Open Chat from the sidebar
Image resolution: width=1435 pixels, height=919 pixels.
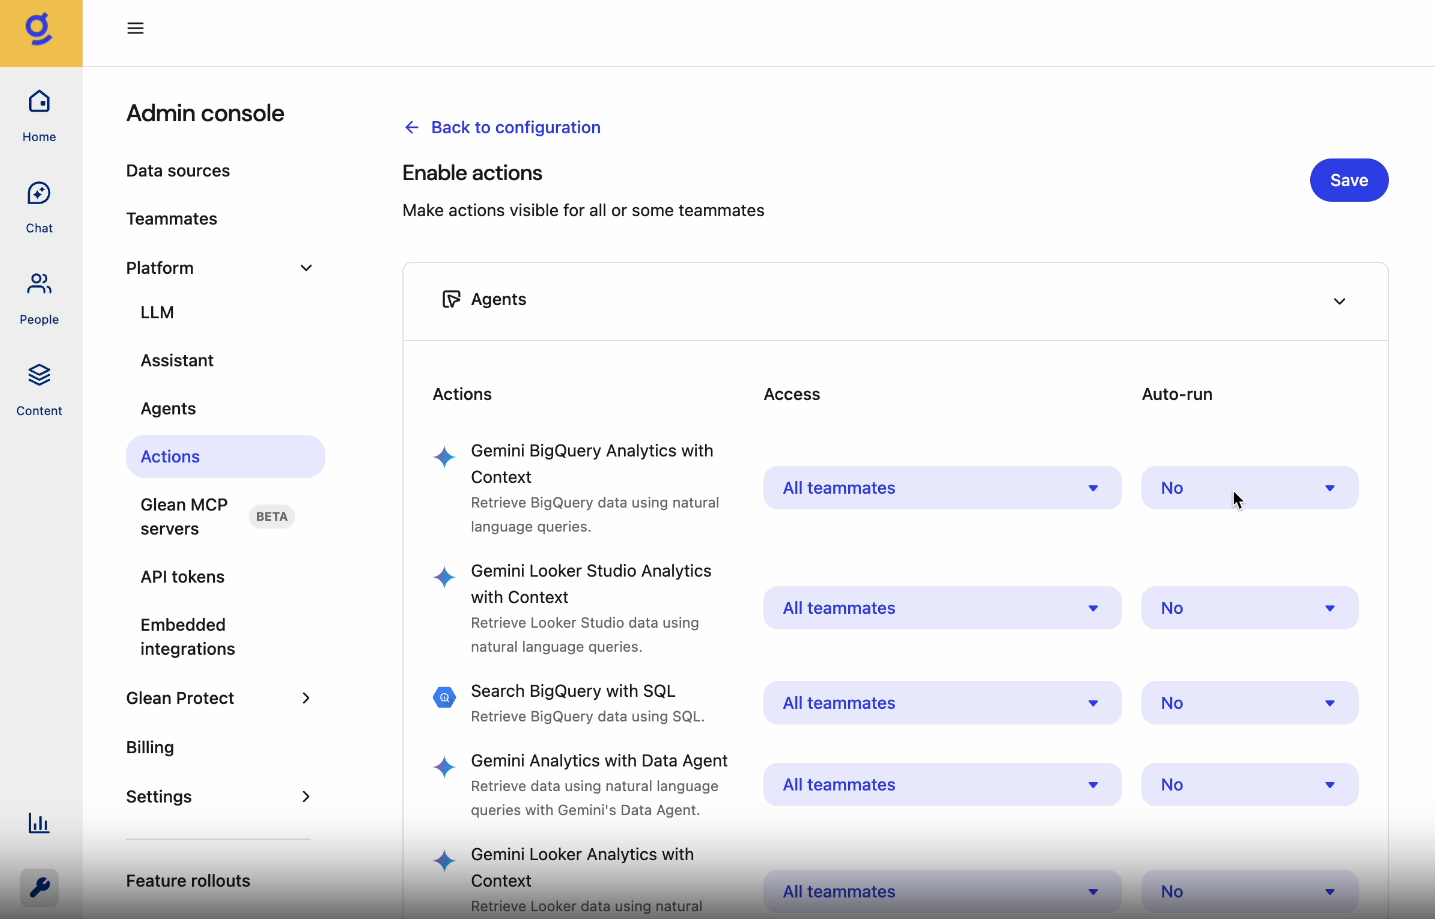coord(39,207)
